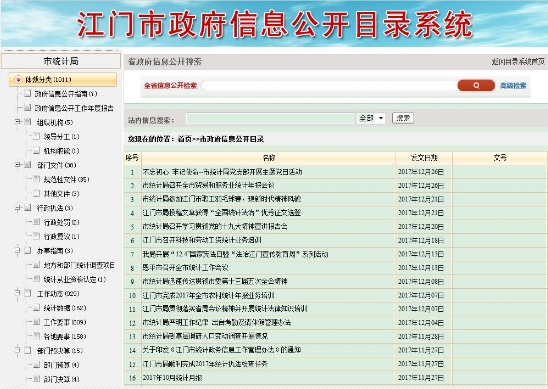This screenshot has height=389, width=548.
Task: Collapse the 办事指南 tree node
Action: pyautogui.click(x=17, y=250)
